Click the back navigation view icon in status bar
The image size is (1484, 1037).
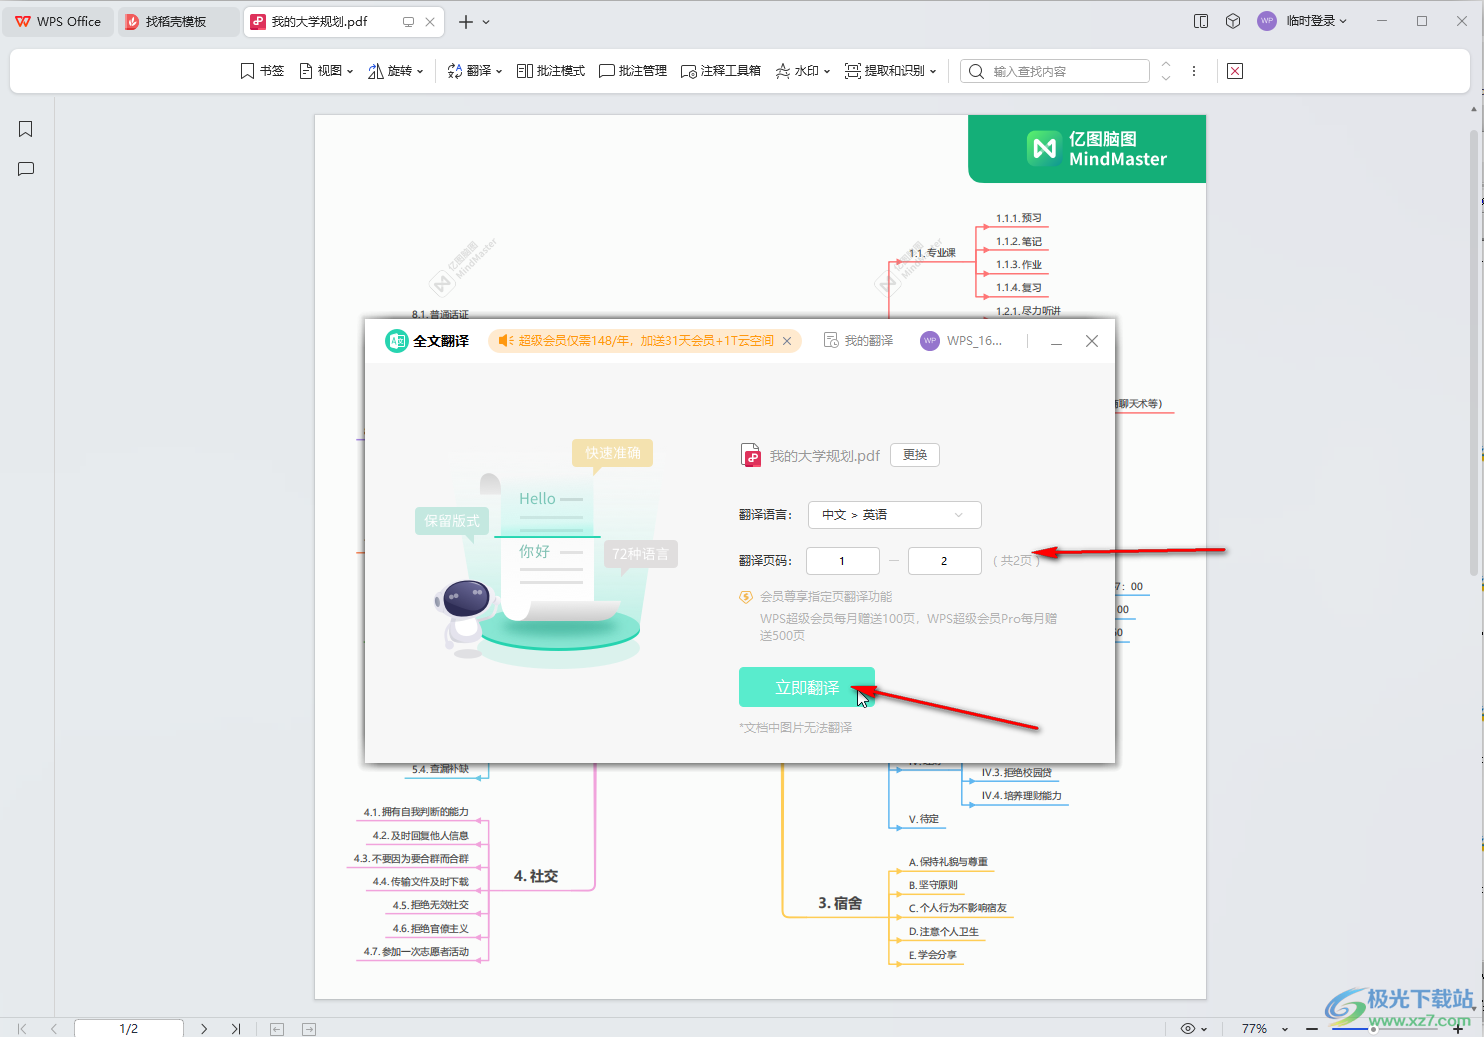277,1029
